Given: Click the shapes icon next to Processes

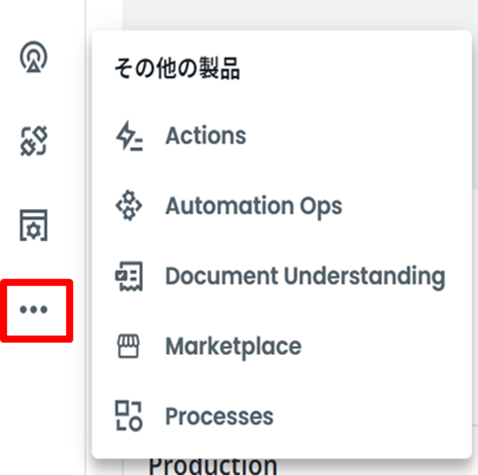Looking at the screenshot, I should (129, 416).
